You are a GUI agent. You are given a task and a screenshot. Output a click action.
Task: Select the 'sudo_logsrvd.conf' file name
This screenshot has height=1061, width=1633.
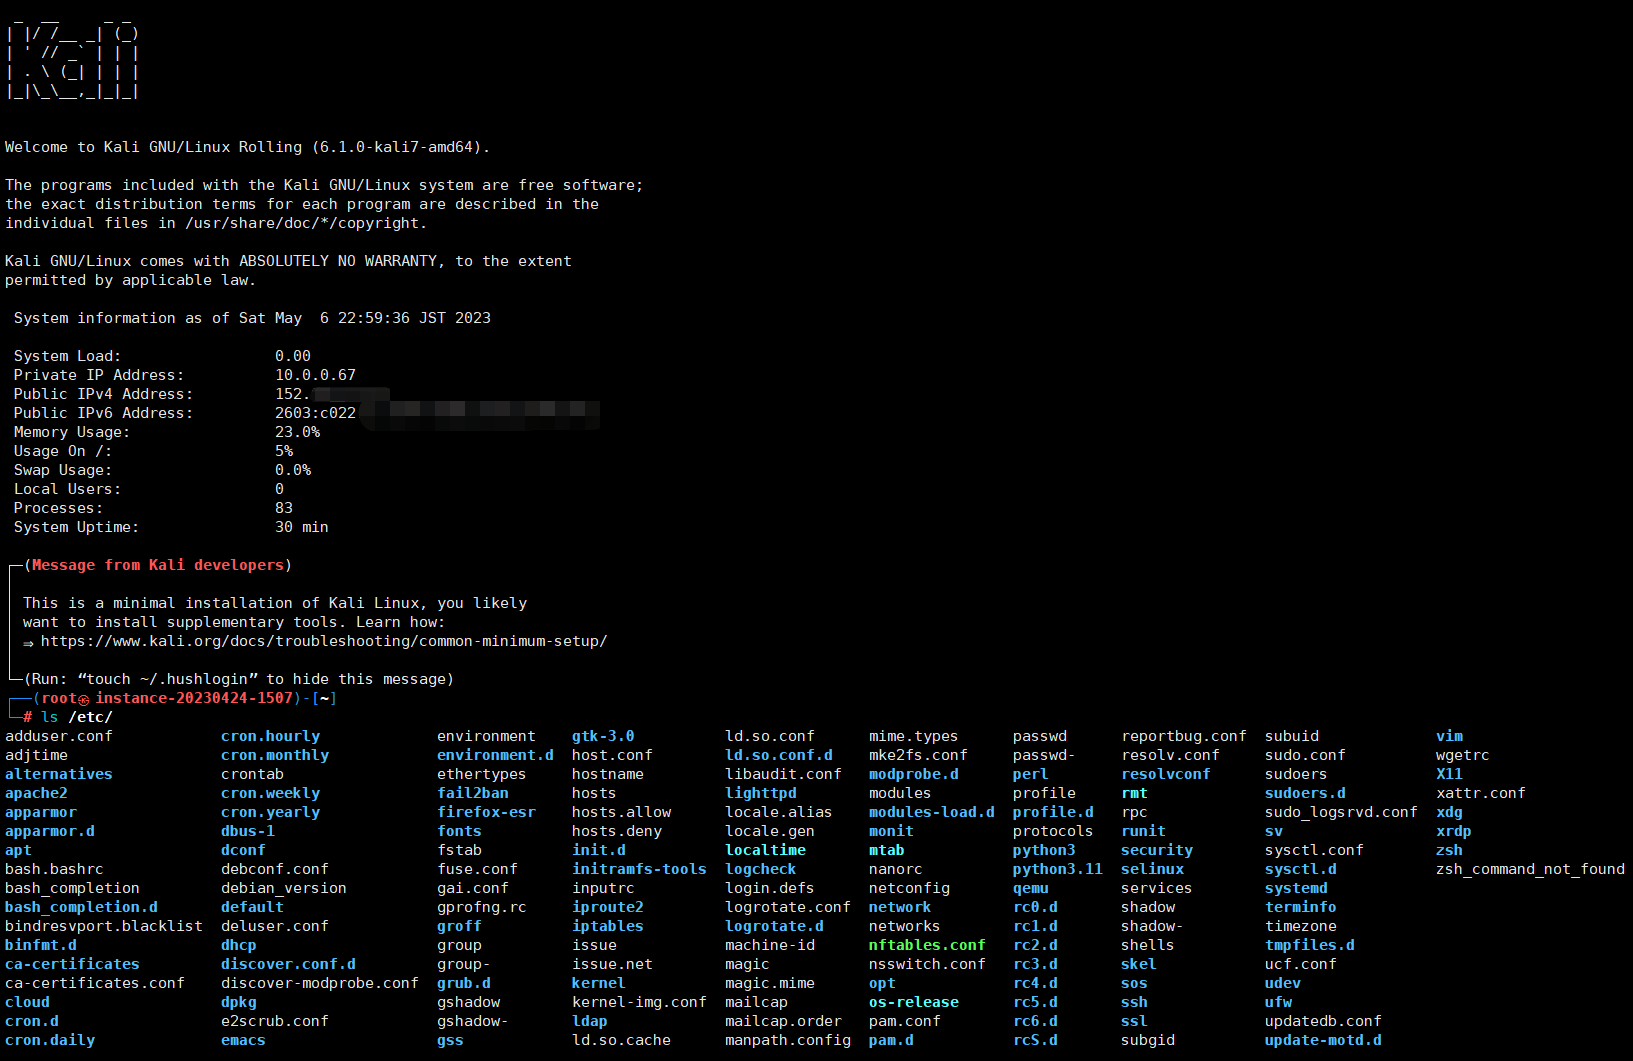[x=1341, y=812]
